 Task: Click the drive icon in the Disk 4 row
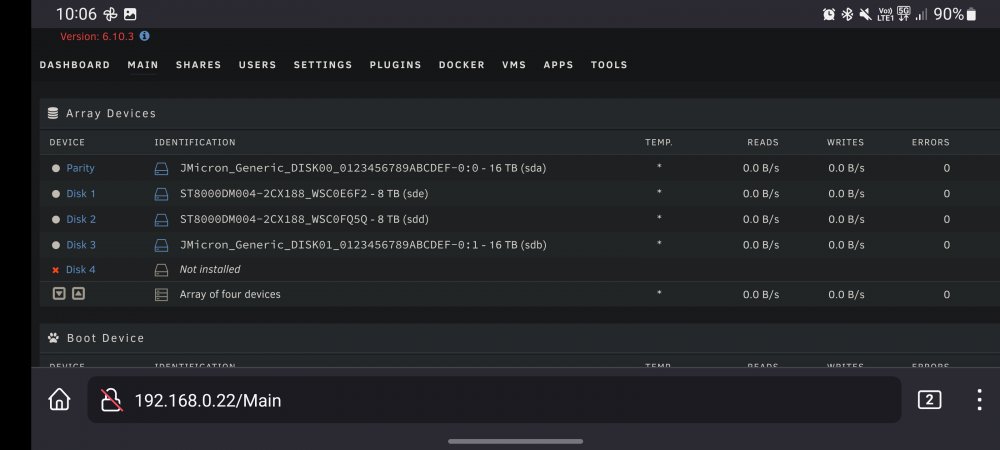tap(161, 270)
